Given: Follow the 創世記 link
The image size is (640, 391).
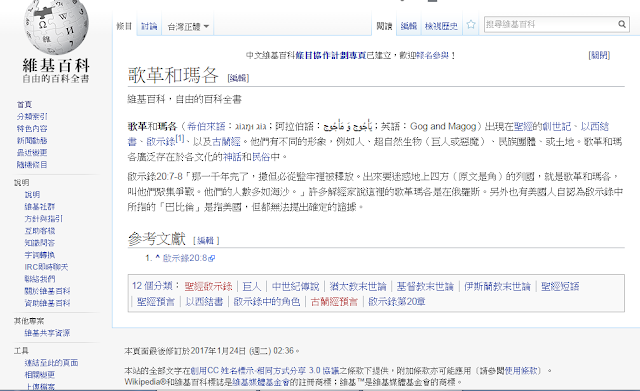Looking at the screenshot, I should [556, 127].
